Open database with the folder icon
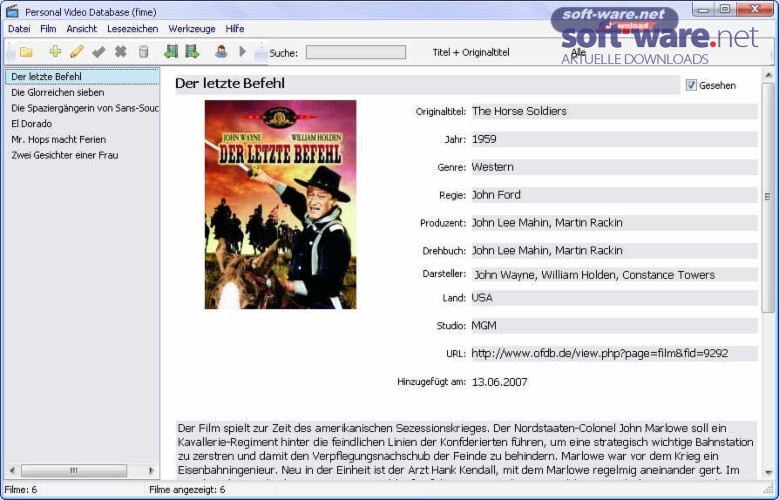 point(26,52)
